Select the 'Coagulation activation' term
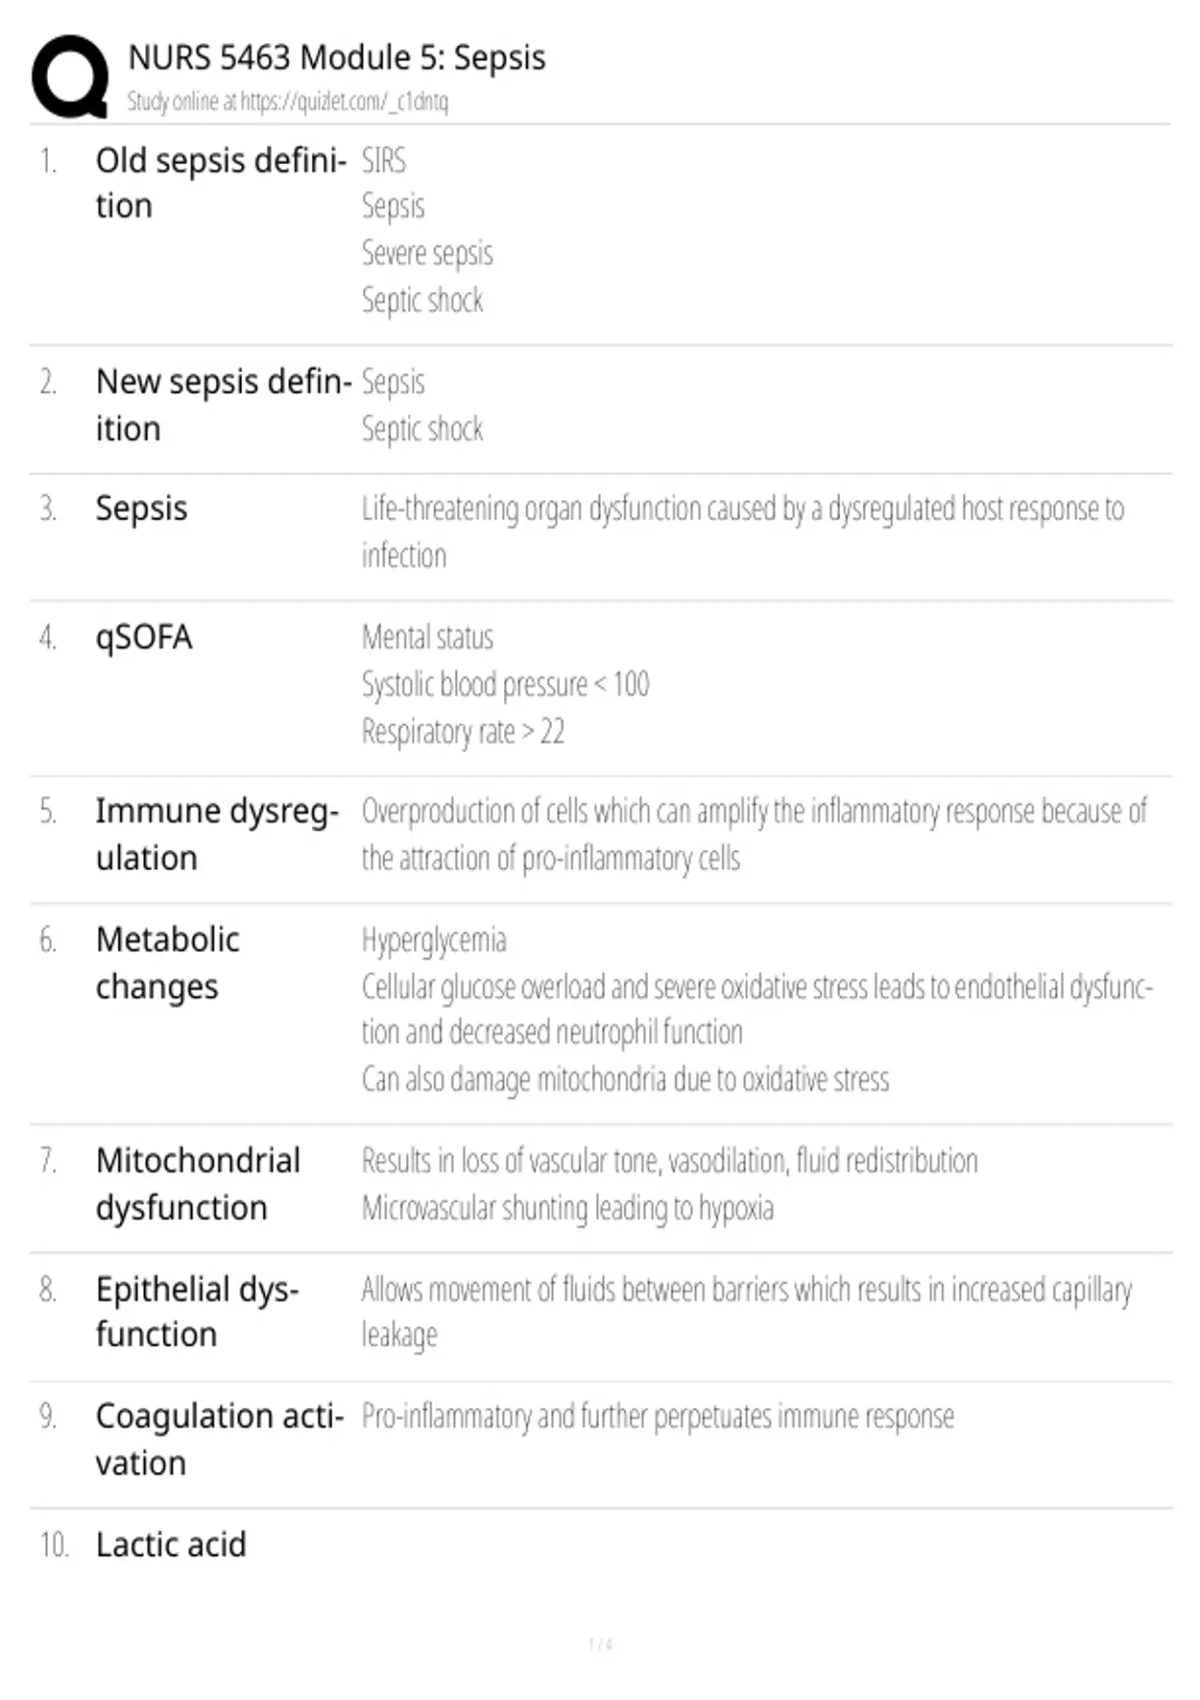The height and width of the screenshot is (1700, 1200). click(219, 1439)
